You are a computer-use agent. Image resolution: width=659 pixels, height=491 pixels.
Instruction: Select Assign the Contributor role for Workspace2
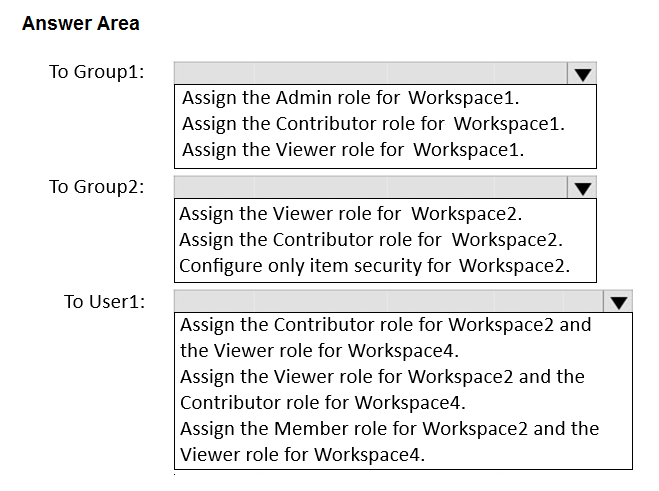[x=371, y=240]
